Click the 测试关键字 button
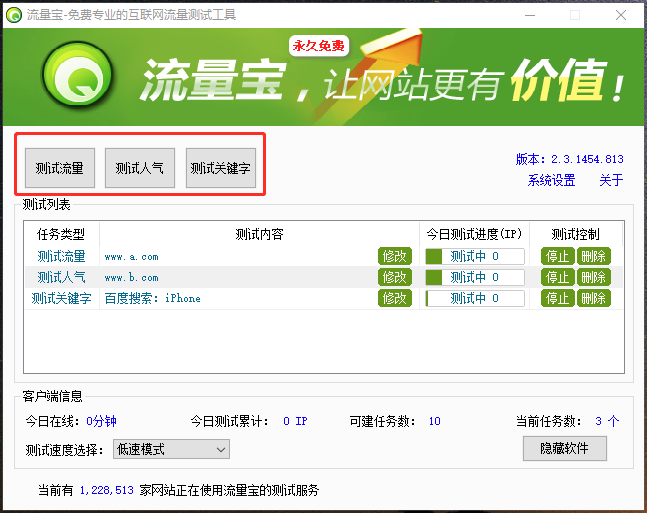The width and height of the screenshot is (647, 513). click(221, 168)
